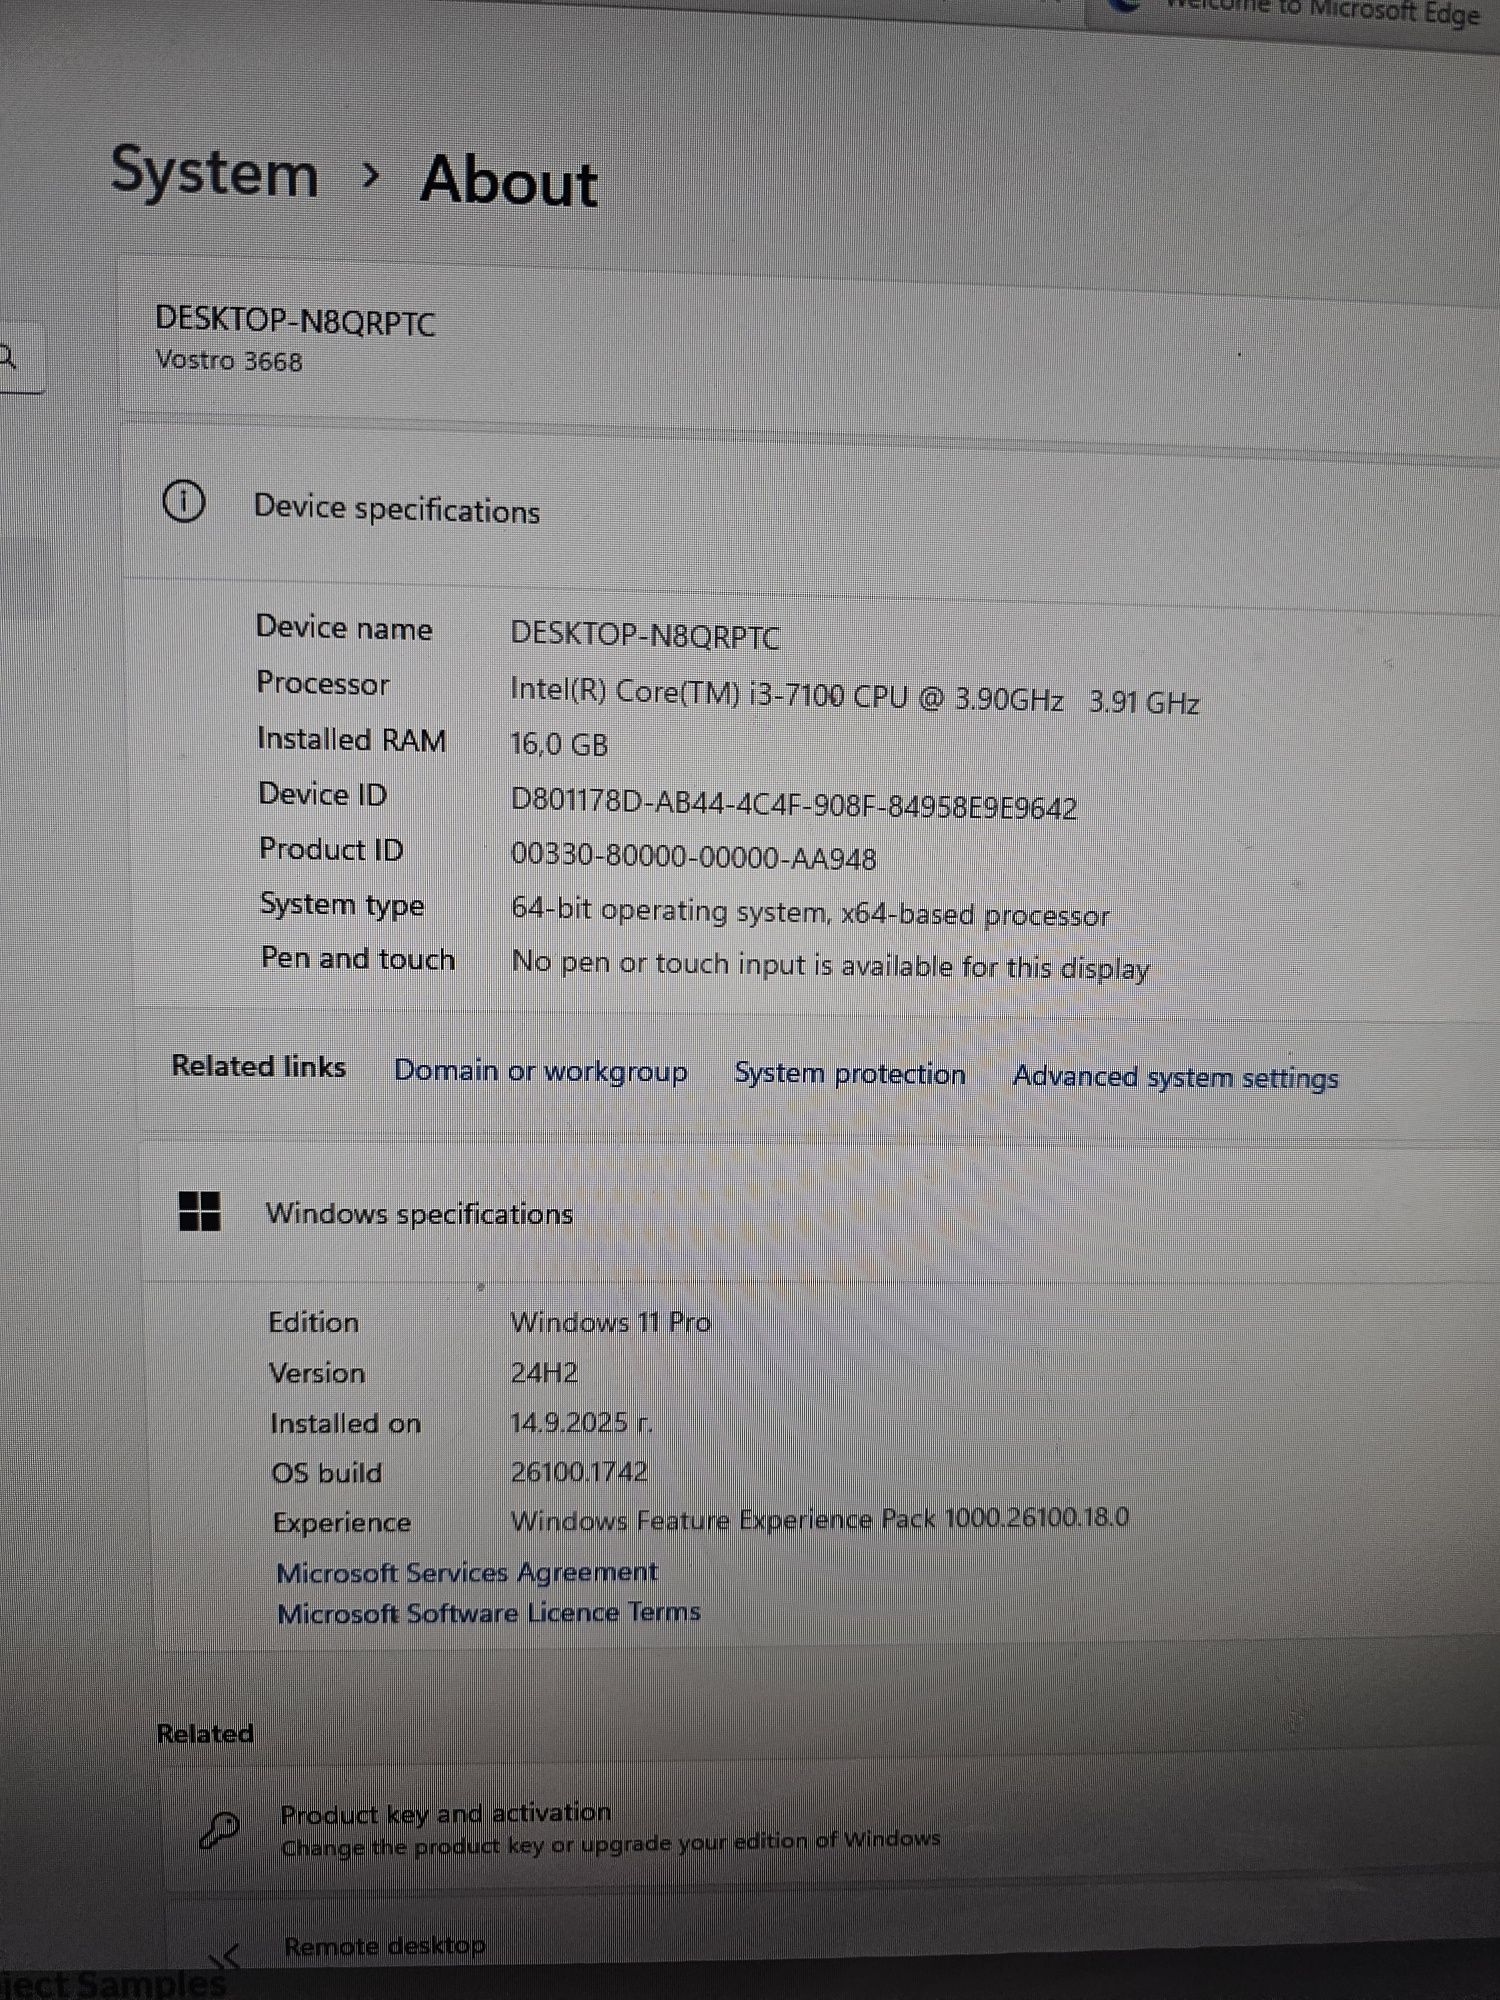Click the OS build label
Screen dimensions: 1500x2000
click(x=326, y=1472)
